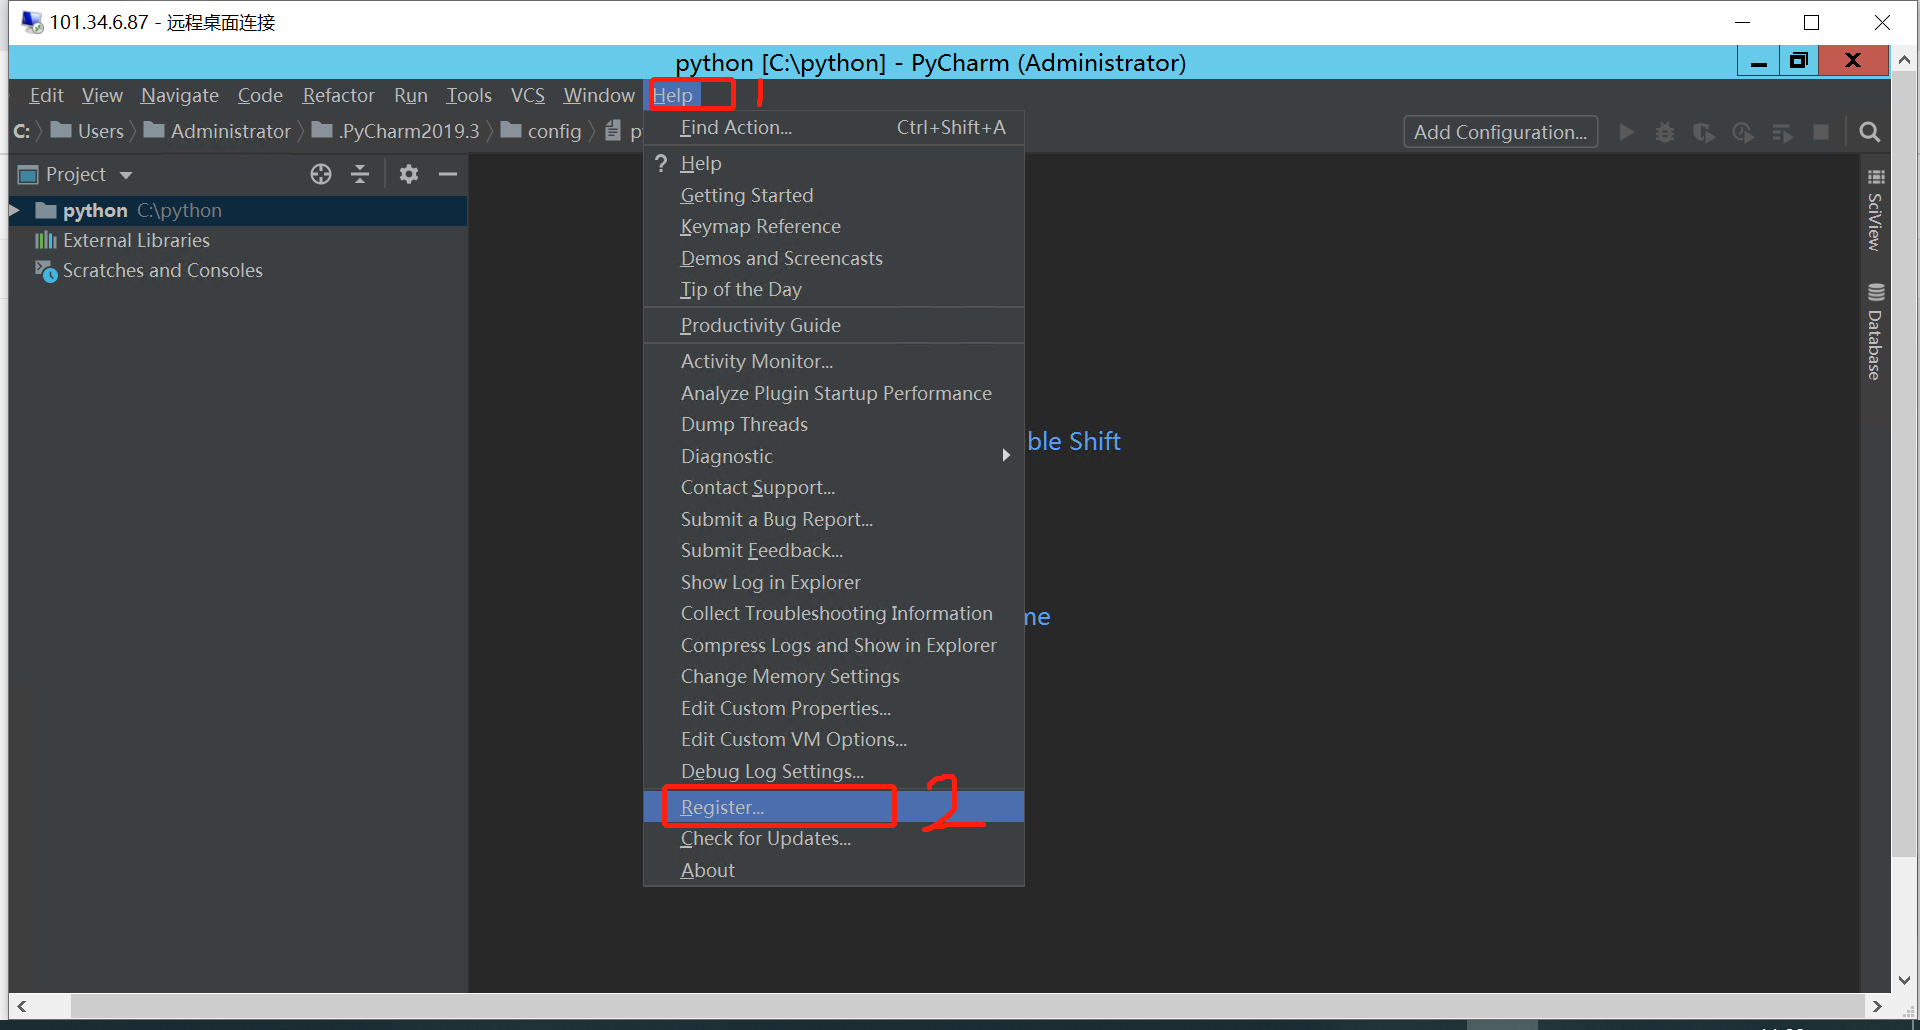Open Project panel settings gear
This screenshot has width=1920, height=1030.
pos(408,174)
